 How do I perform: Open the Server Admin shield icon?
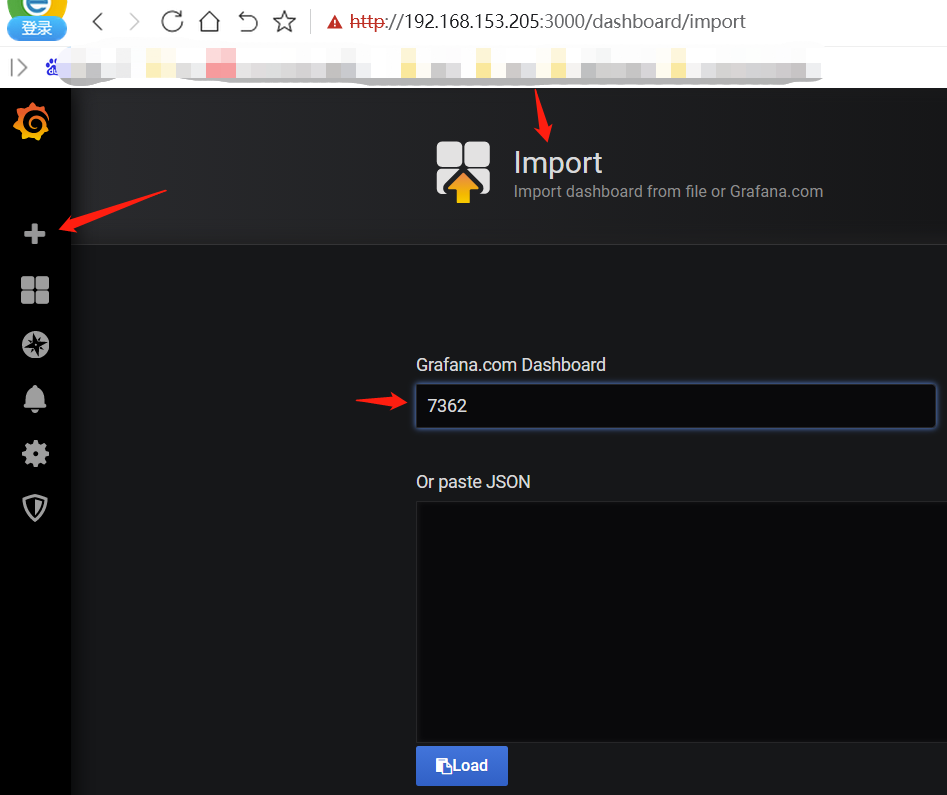click(35, 507)
